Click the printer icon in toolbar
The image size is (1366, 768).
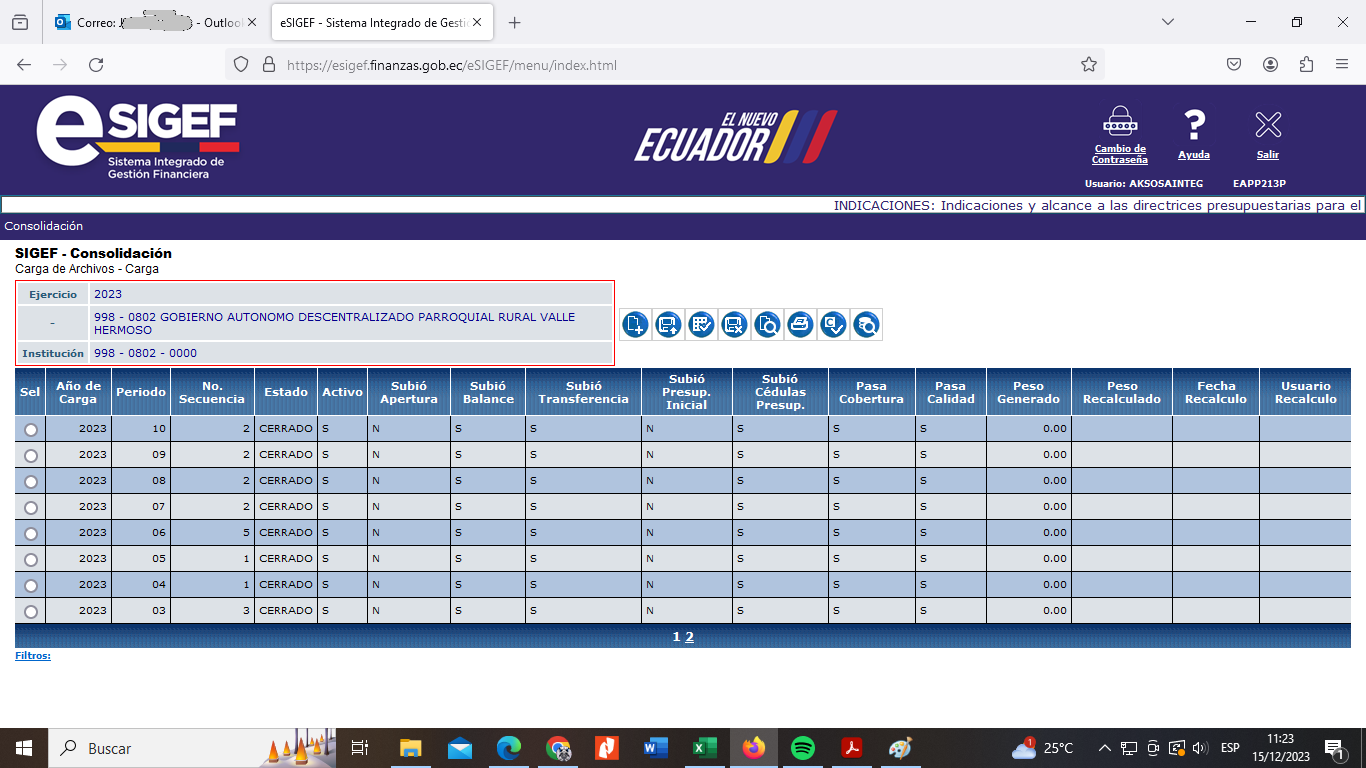(800, 324)
